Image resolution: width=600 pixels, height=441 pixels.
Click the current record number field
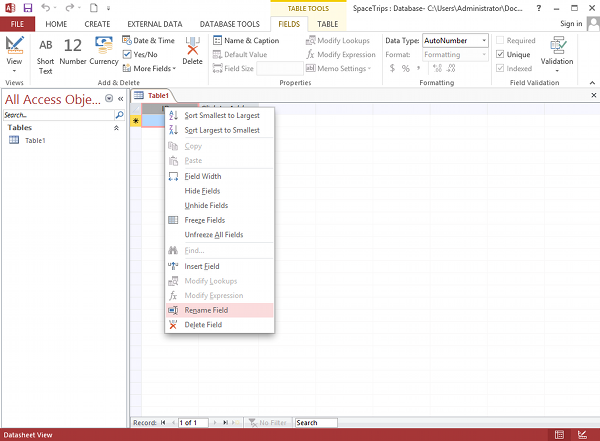[x=193, y=422]
